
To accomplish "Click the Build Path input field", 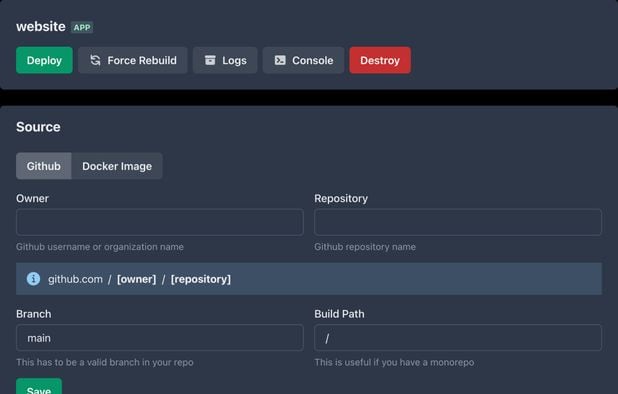I will point(458,338).
